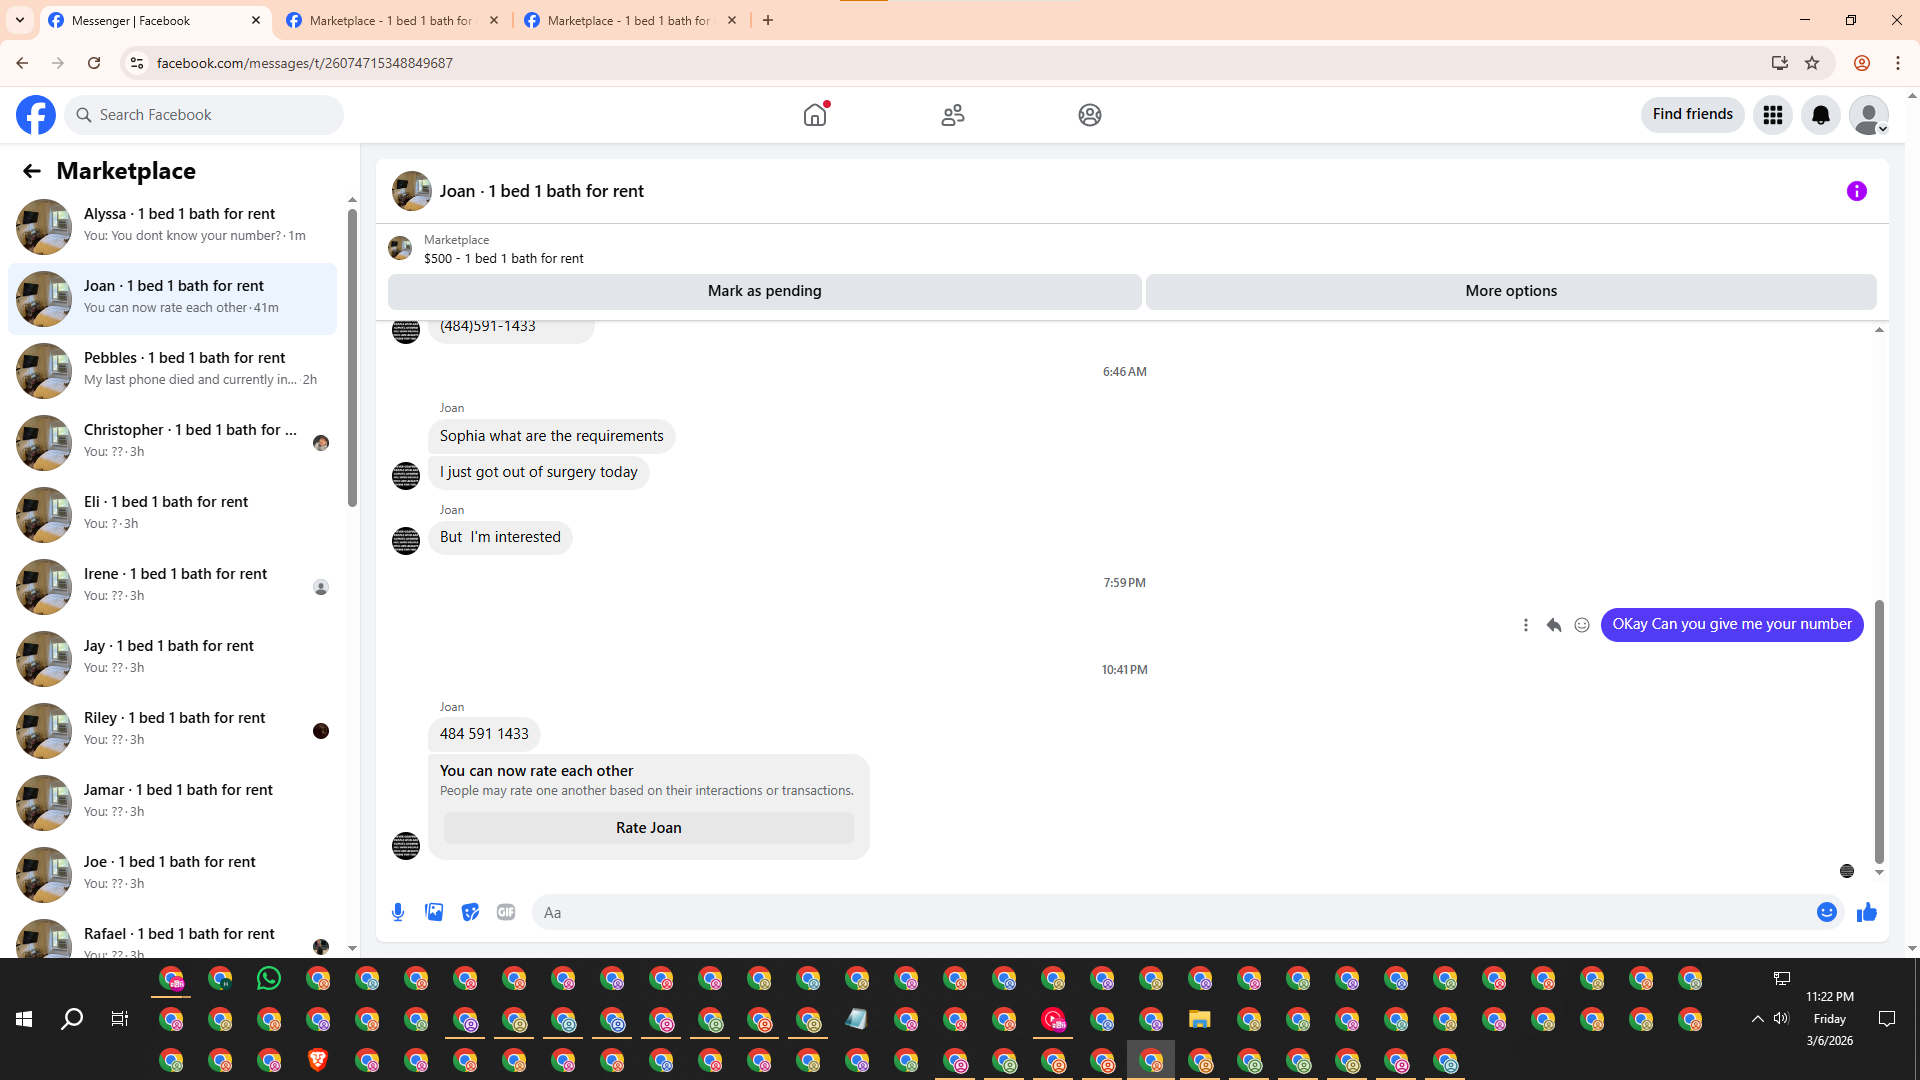This screenshot has height=1080, width=1920.
Task: Send a thumbs-up like
Action: coord(1867,912)
